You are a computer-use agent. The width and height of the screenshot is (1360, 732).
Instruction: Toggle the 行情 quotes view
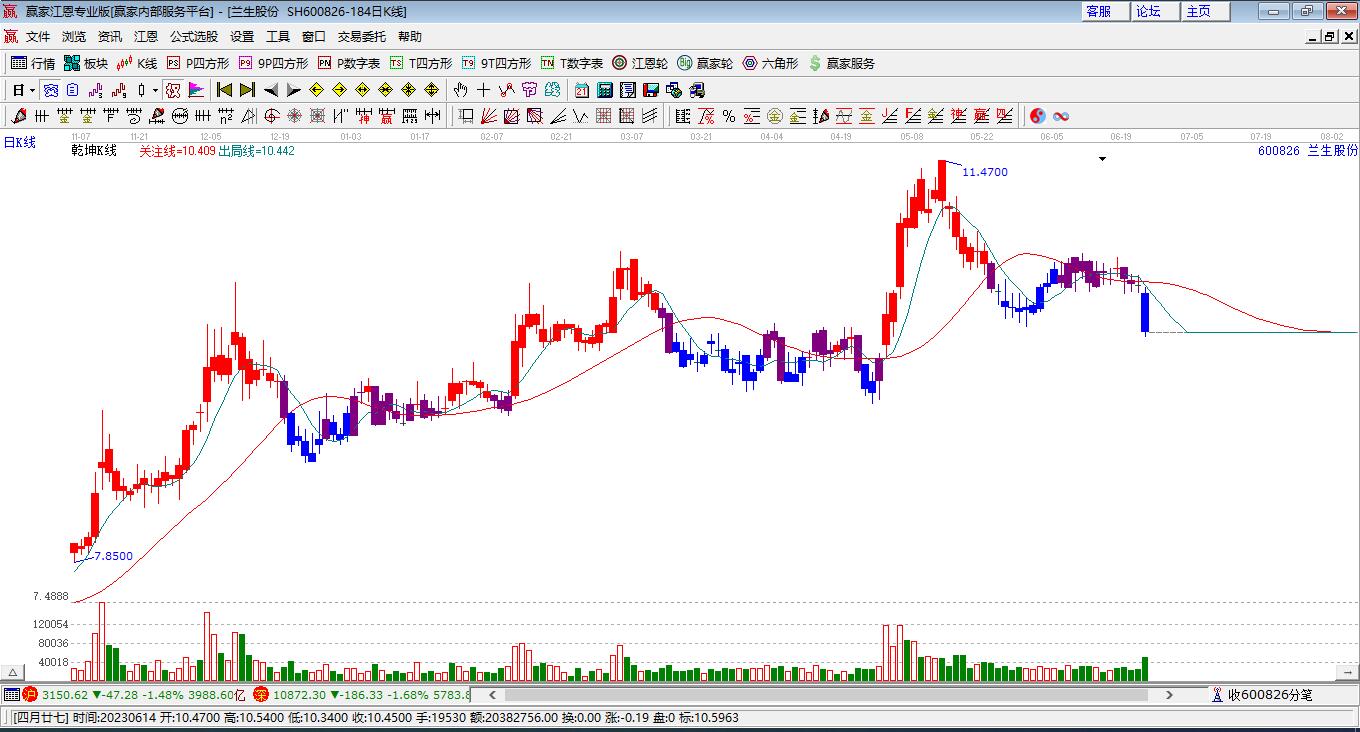[33, 63]
